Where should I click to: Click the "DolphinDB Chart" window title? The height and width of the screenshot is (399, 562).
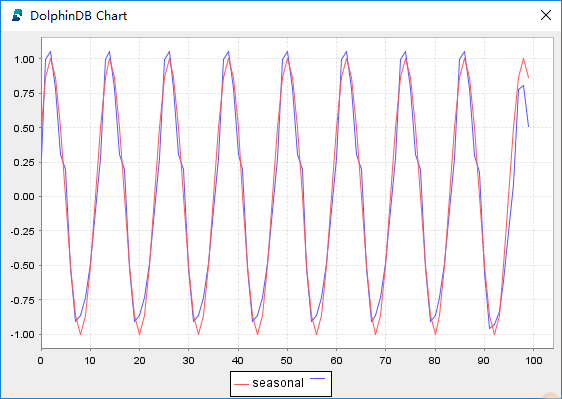78,16
